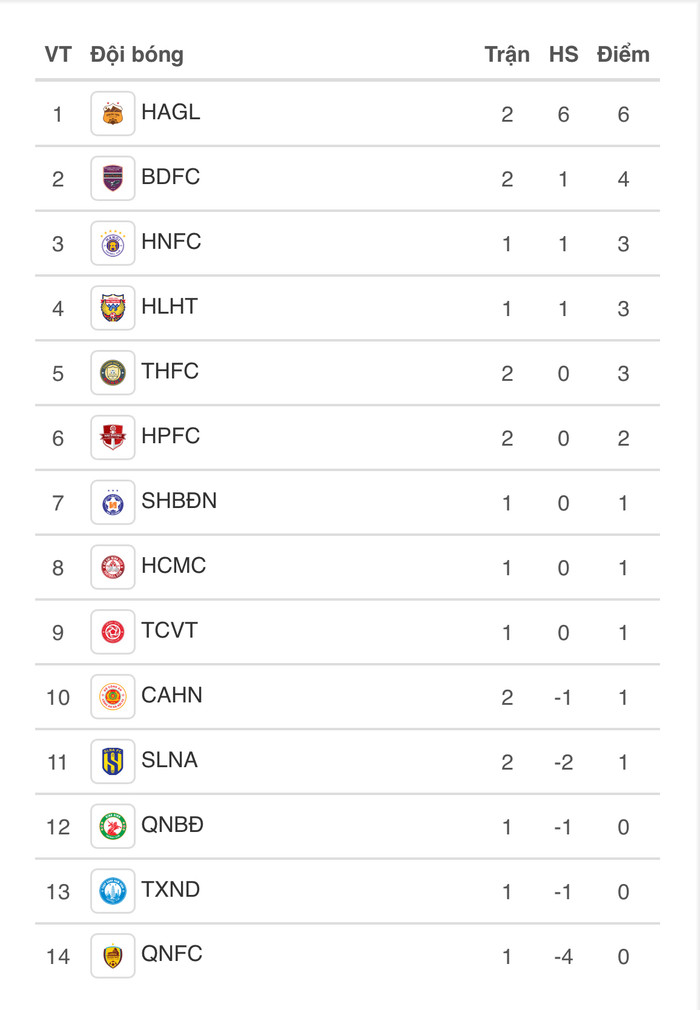
Task: Click the TCVT club logo
Action: coord(113,632)
